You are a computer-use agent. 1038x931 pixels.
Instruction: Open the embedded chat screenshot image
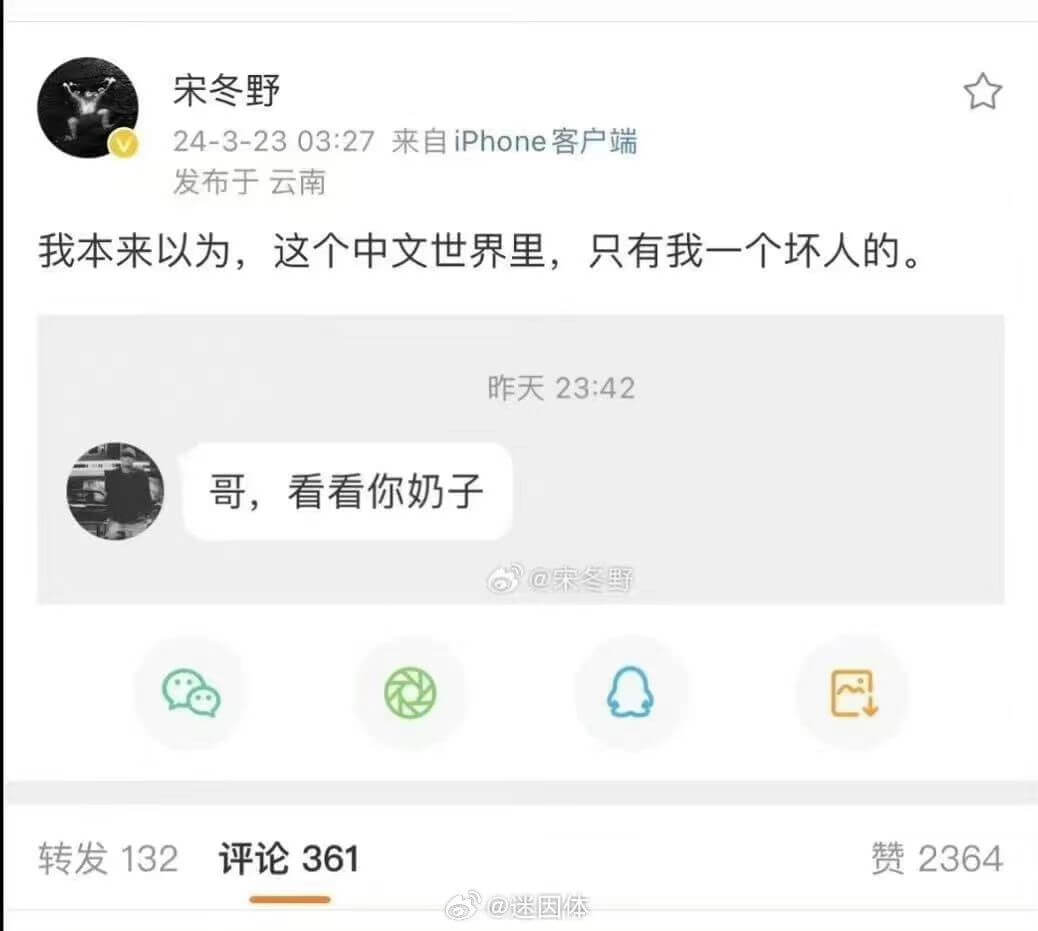pyautogui.click(x=520, y=460)
